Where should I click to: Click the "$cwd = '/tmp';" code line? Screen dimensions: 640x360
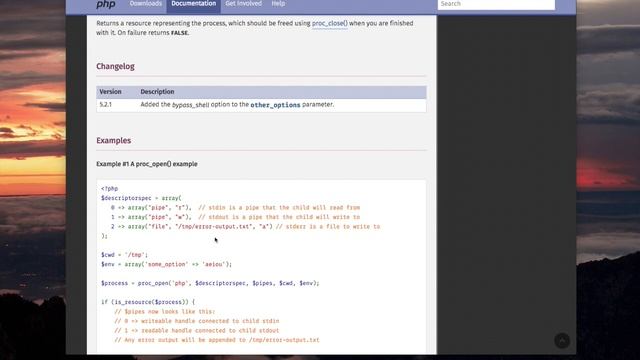(x=124, y=255)
